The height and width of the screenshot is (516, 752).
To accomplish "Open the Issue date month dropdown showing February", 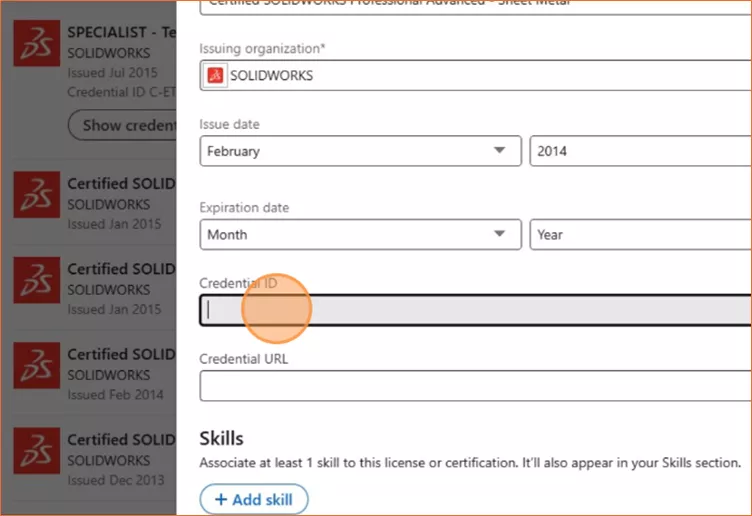I will coord(360,151).
